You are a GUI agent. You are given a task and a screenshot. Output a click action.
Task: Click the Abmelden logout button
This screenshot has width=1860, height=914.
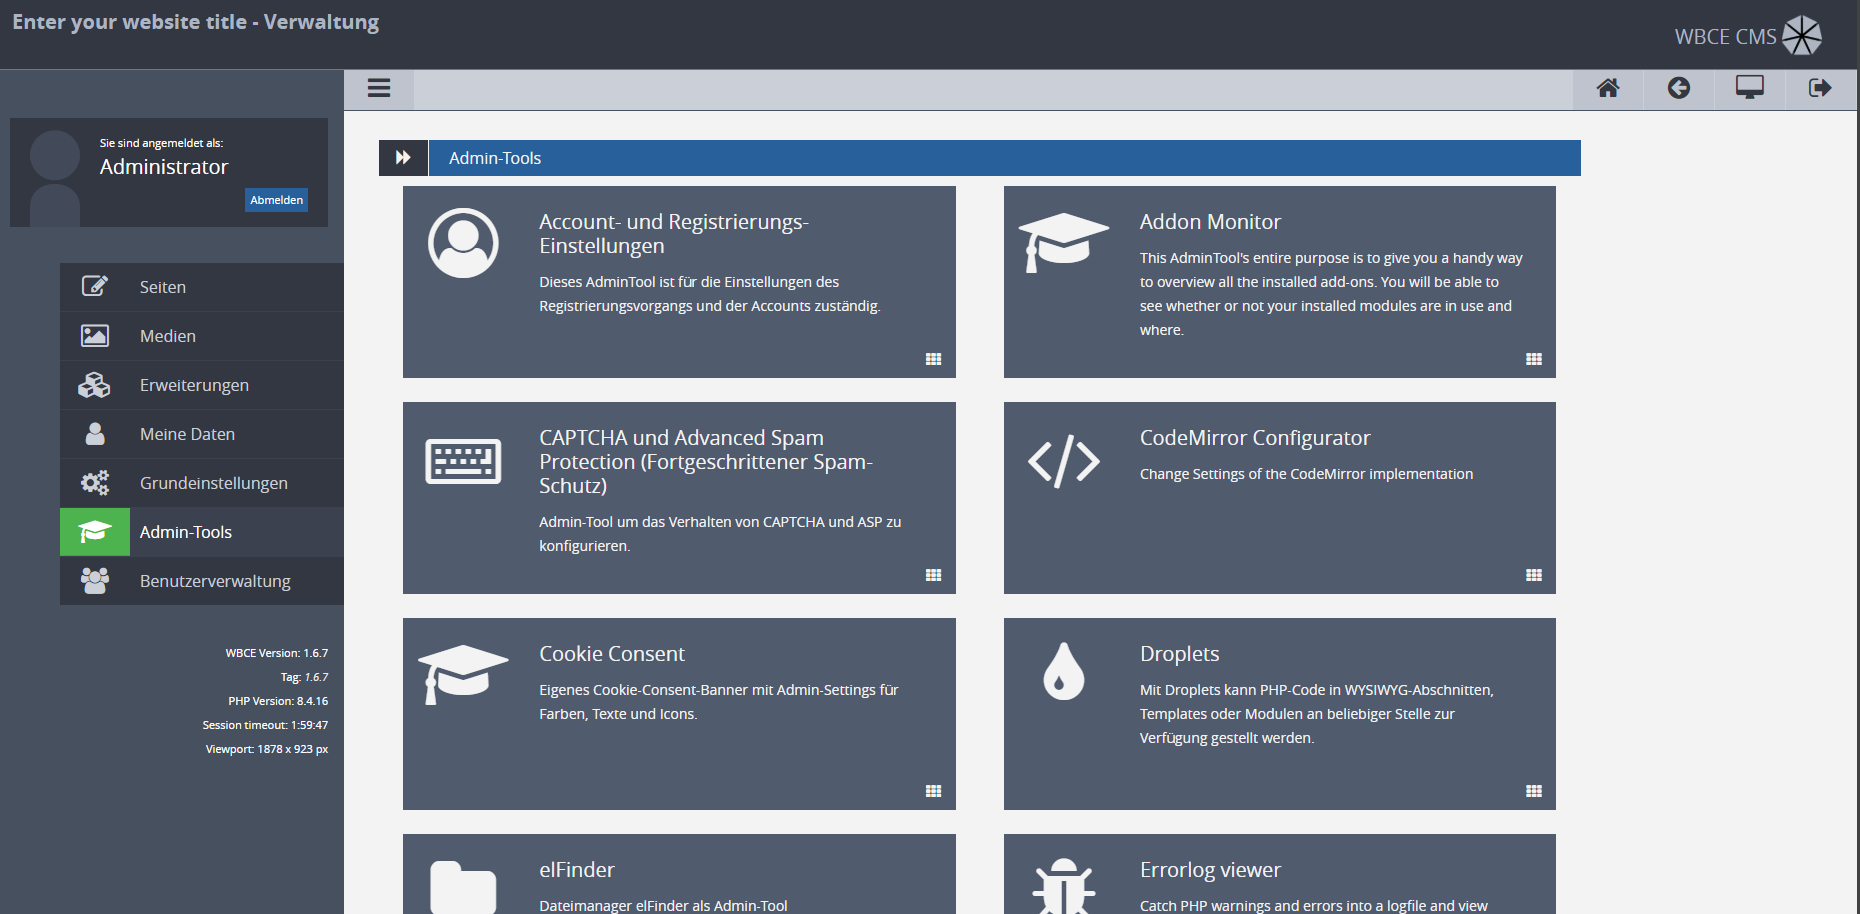coord(276,200)
